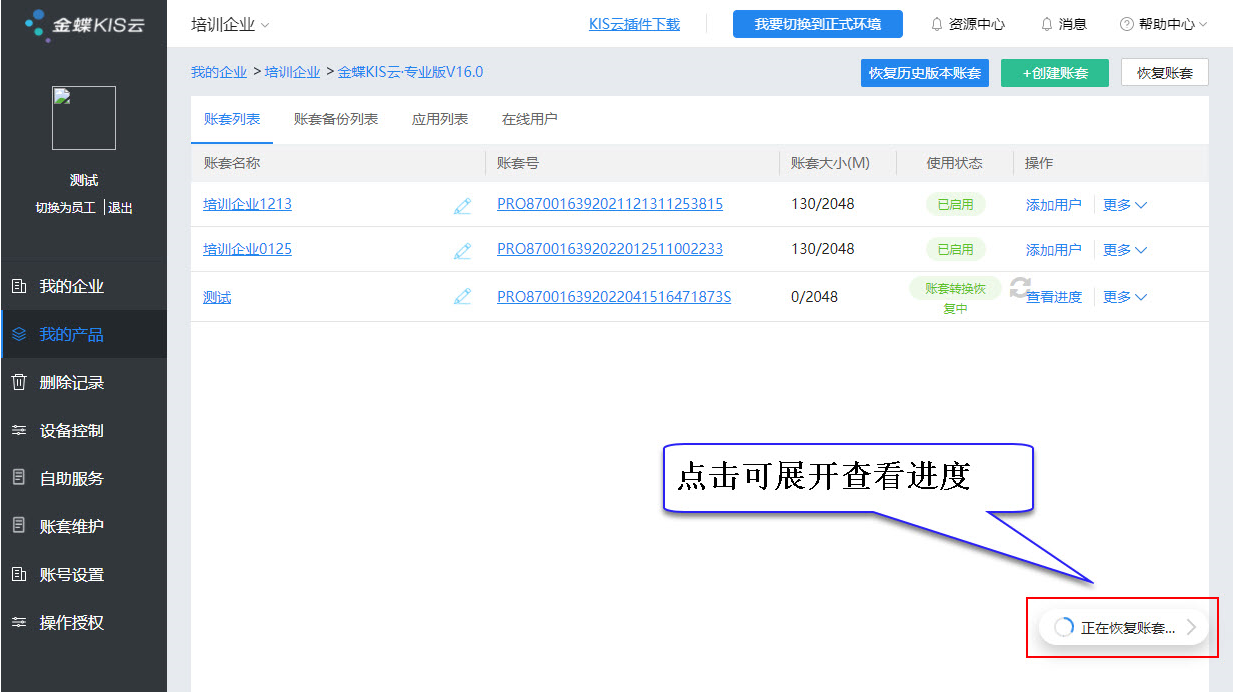Expand the 帮助中心 dropdown arrow
This screenshot has width=1233, height=692.
pyautogui.click(x=1203, y=24)
